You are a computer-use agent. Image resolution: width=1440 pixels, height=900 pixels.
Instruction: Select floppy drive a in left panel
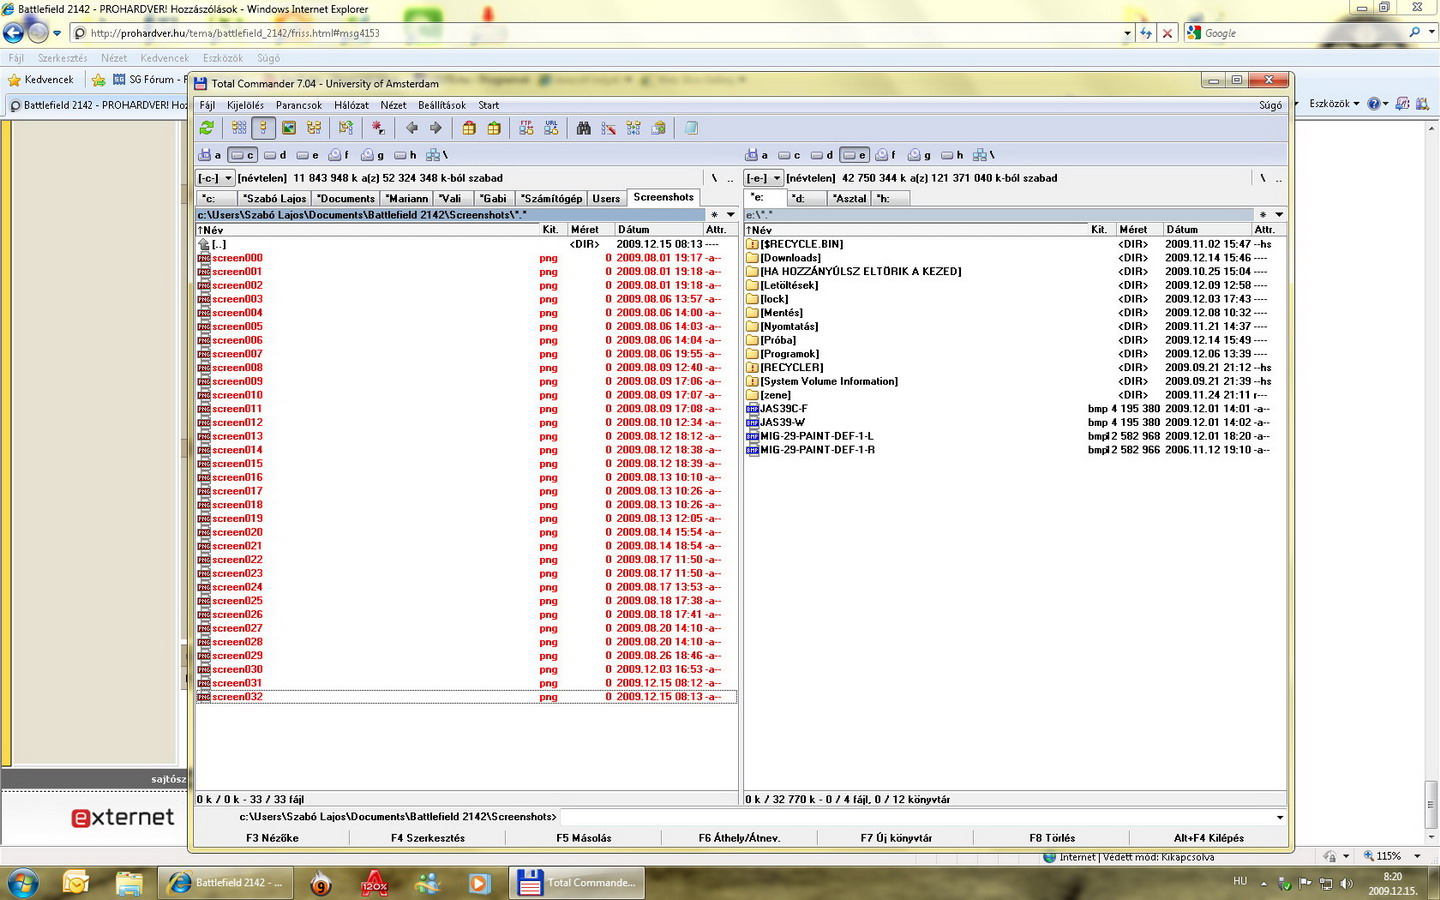pos(210,155)
